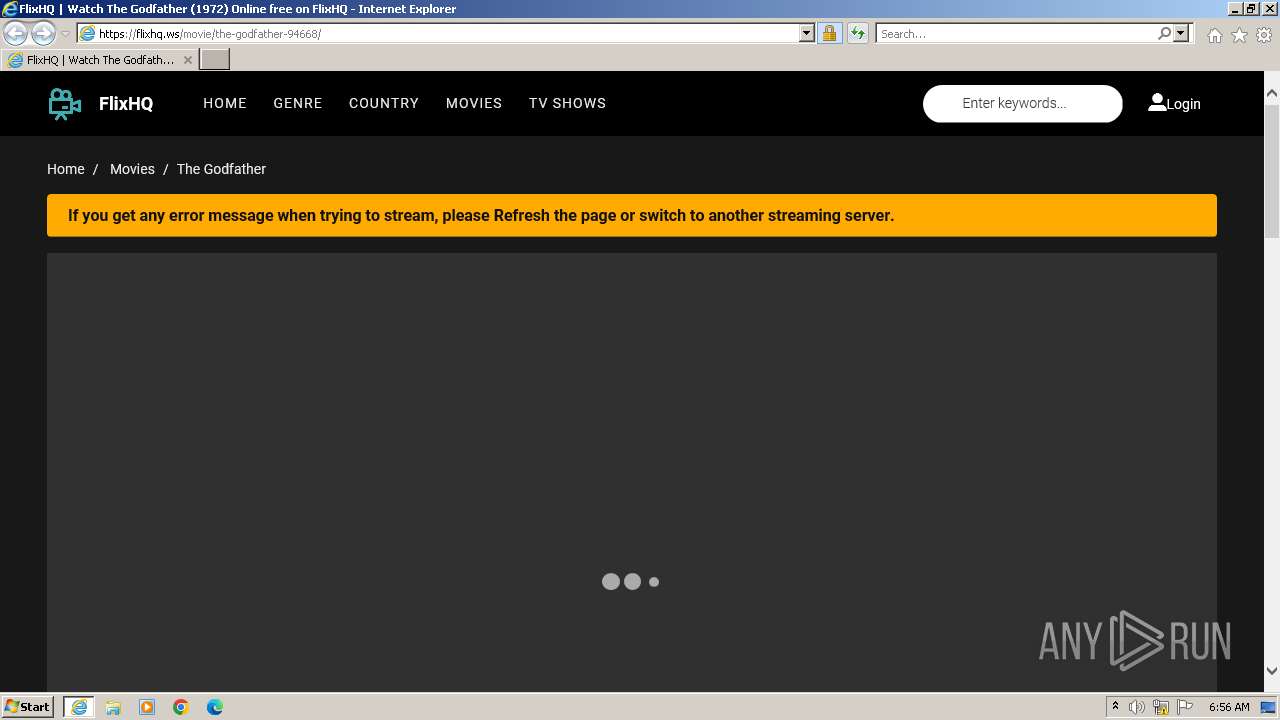Open the Tools gear icon
1280x720 pixels.
pos(1263,35)
